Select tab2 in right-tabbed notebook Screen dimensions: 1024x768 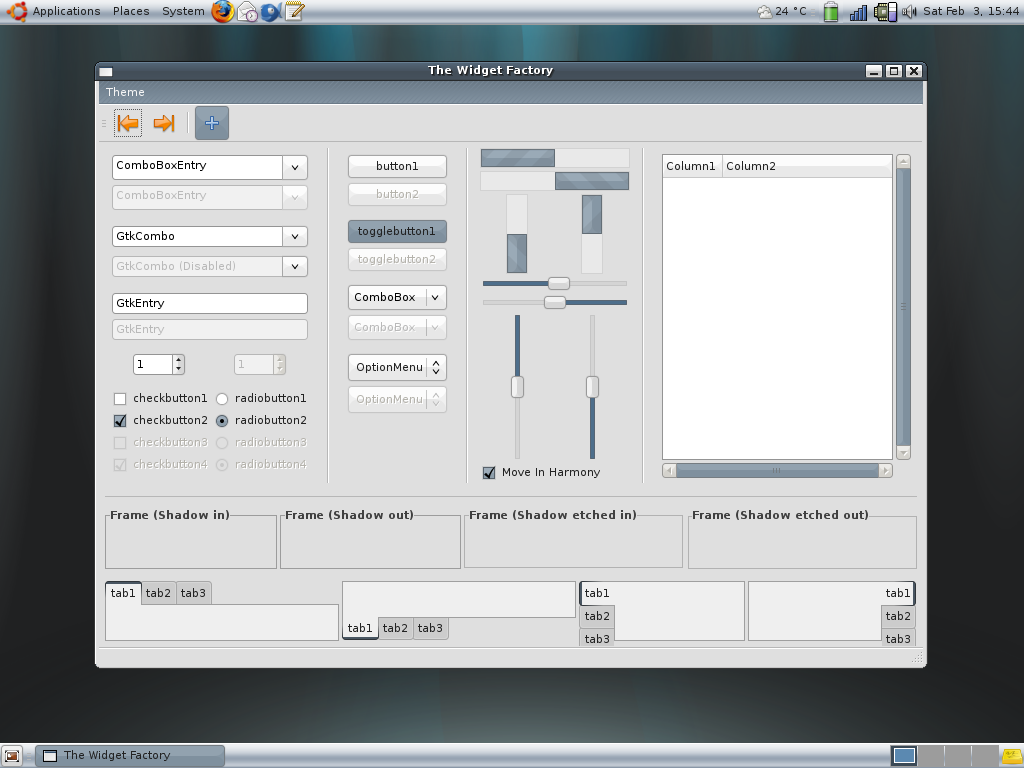pyautogui.click(x=898, y=616)
